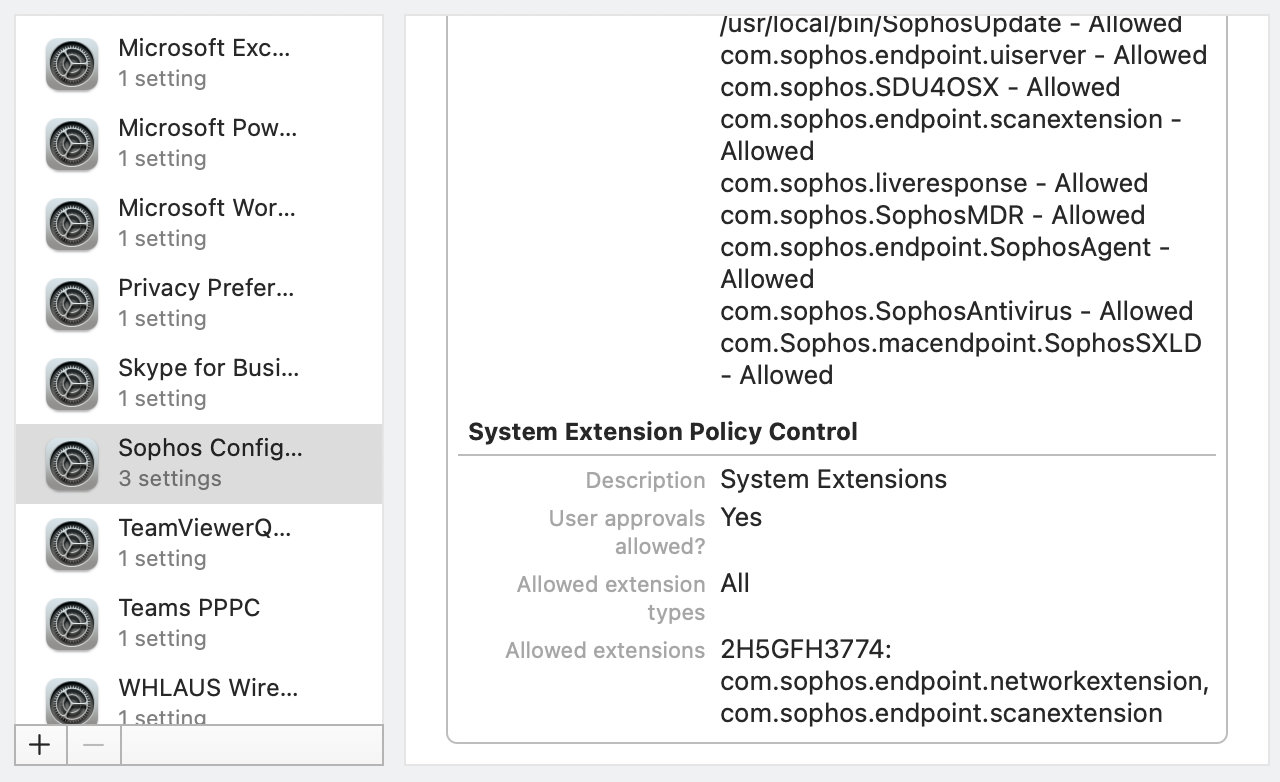The width and height of the screenshot is (1280, 782).
Task: Click the WHLAUS Wireless profile icon
Action: [x=72, y=700]
